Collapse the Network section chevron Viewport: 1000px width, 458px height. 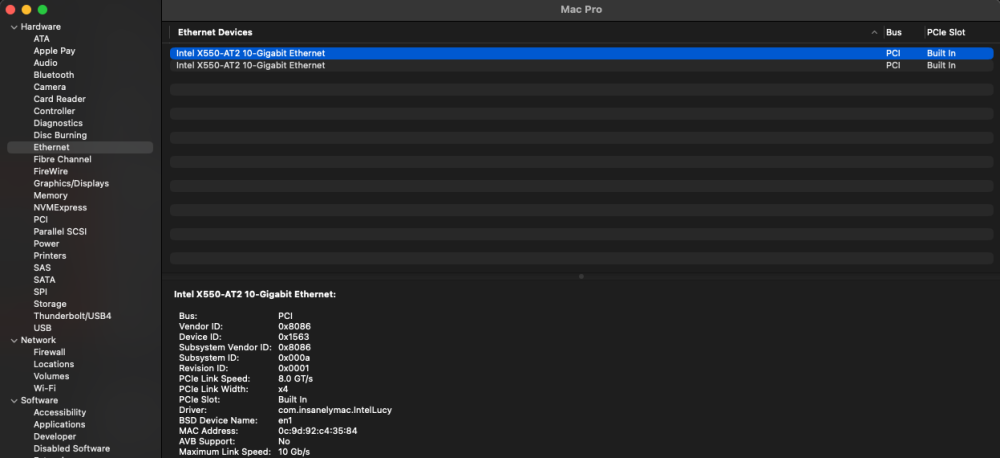14,340
